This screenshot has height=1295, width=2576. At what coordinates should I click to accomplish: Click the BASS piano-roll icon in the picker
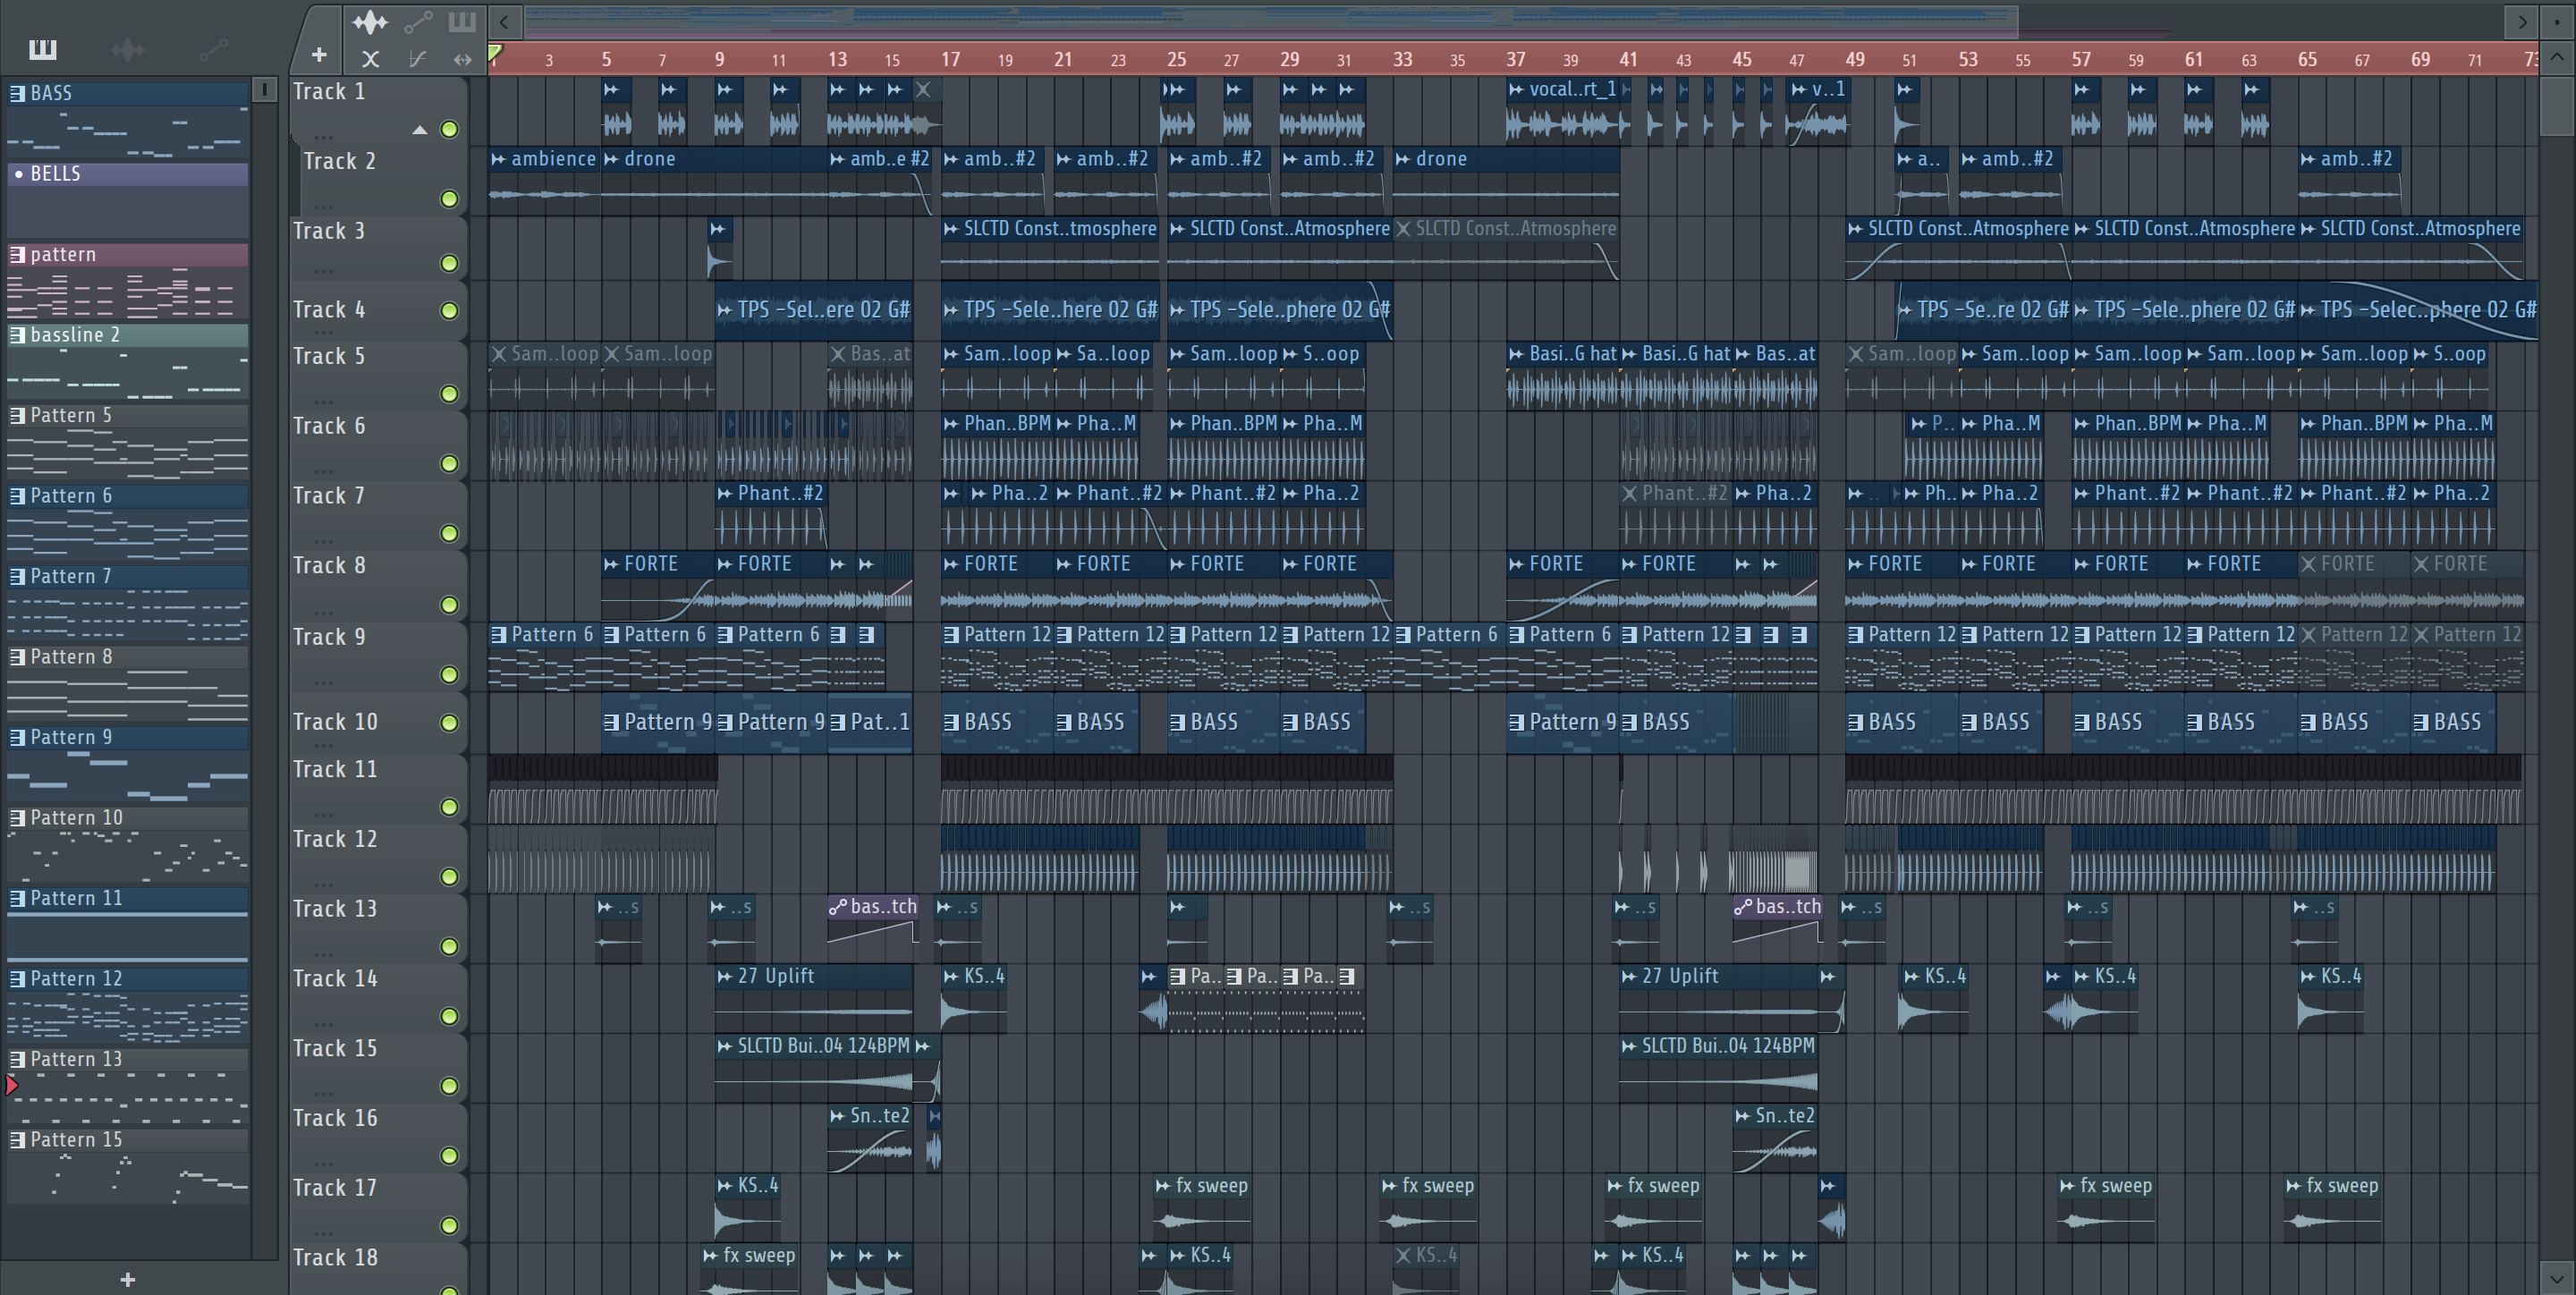[x=17, y=93]
